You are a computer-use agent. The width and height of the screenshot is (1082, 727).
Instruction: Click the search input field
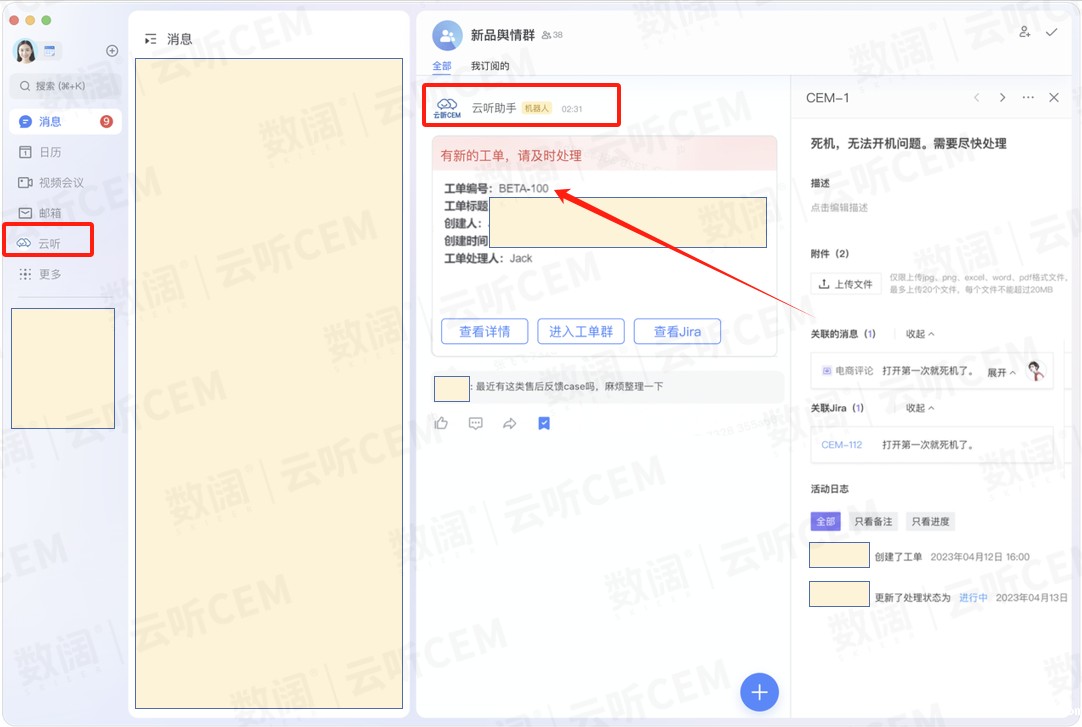65,86
